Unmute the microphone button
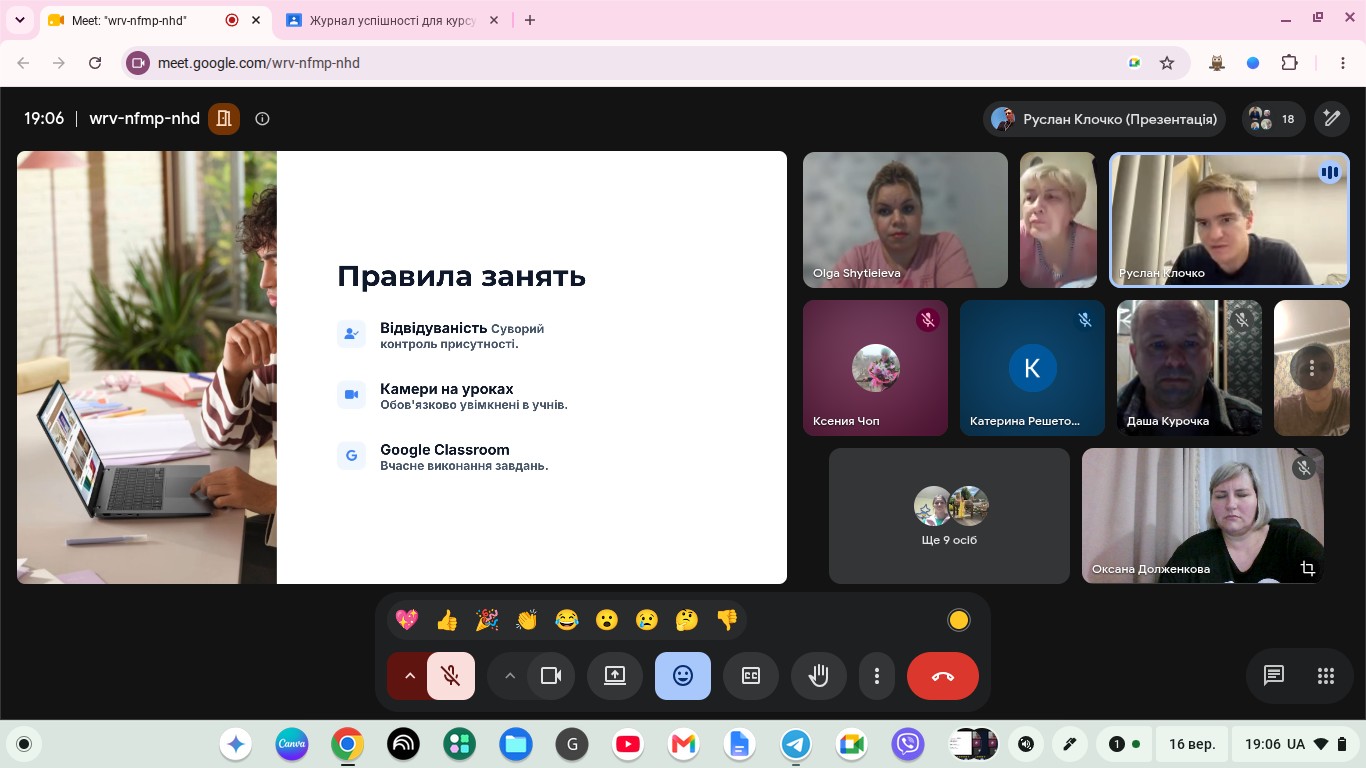Screen dimensions: 1366x768 [451, 676]
